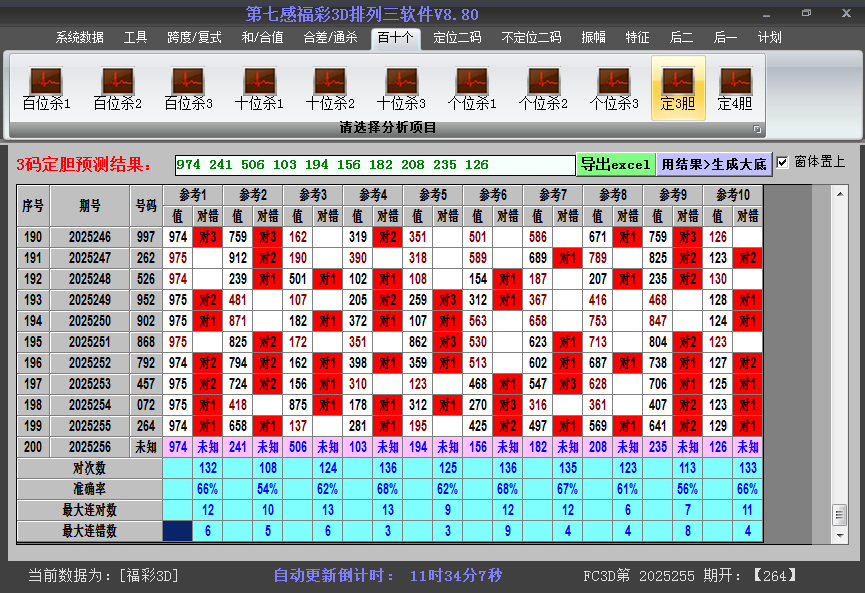Open the 定4胆 analysis icon
Image resolution: width=865 pixels, height=593 pixels.
pos(735,88)
